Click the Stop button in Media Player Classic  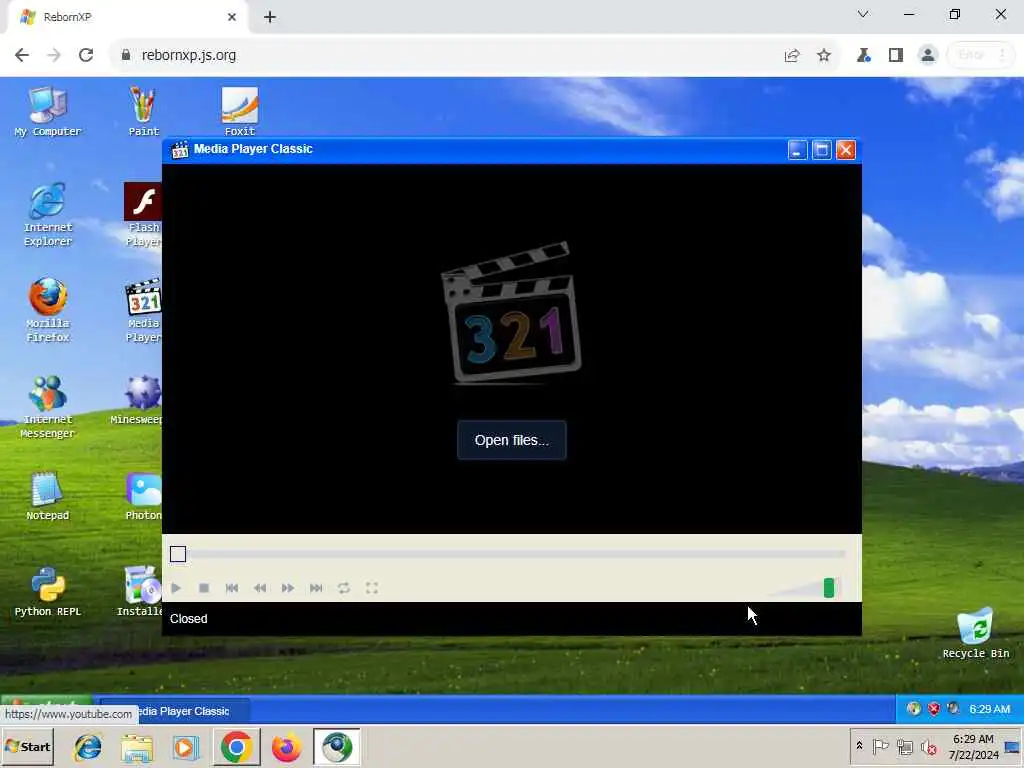click(204, 588)
